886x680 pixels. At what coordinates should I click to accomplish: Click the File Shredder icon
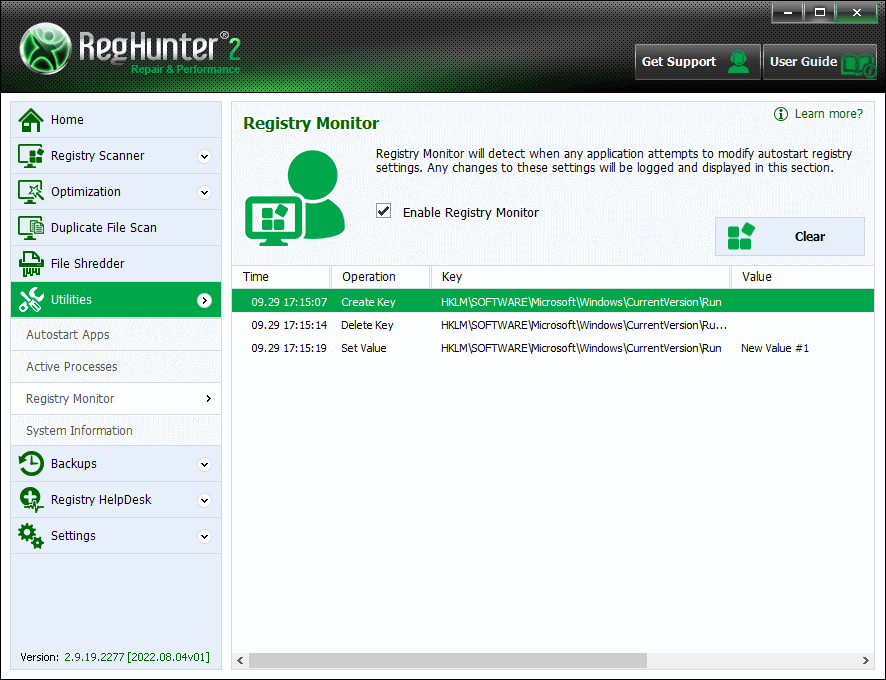click(x=31, y=264)
